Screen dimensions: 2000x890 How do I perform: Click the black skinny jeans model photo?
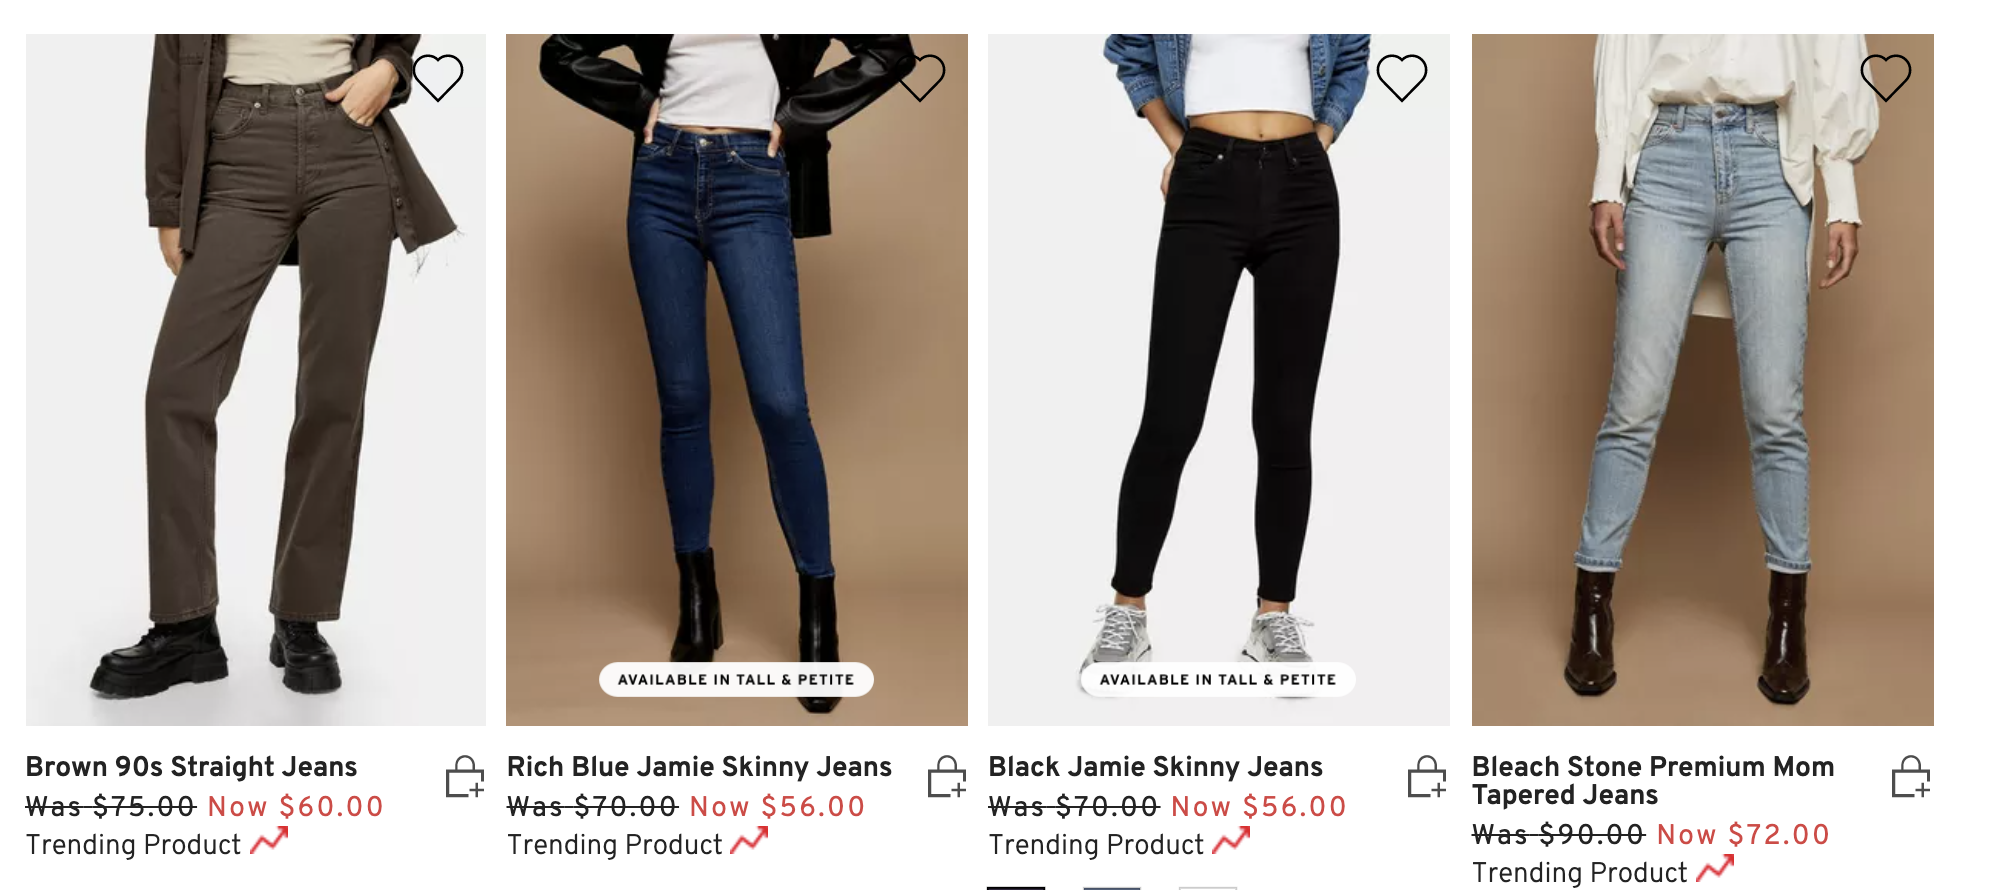click(x=1219, y=380)
